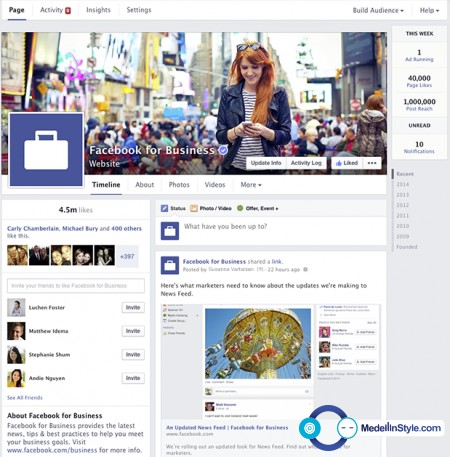Open the three-dots more options button
The height and width of the screenshot is (457, 450).
(372, 163)
